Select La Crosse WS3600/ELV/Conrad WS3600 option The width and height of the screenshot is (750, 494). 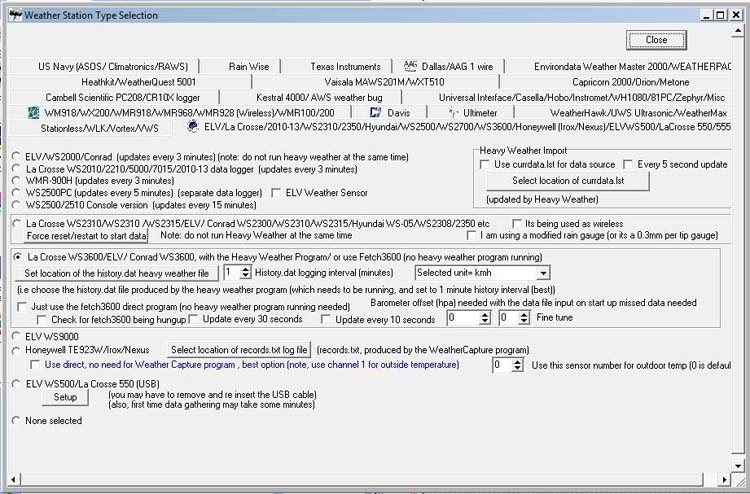(x=18, y=257)
